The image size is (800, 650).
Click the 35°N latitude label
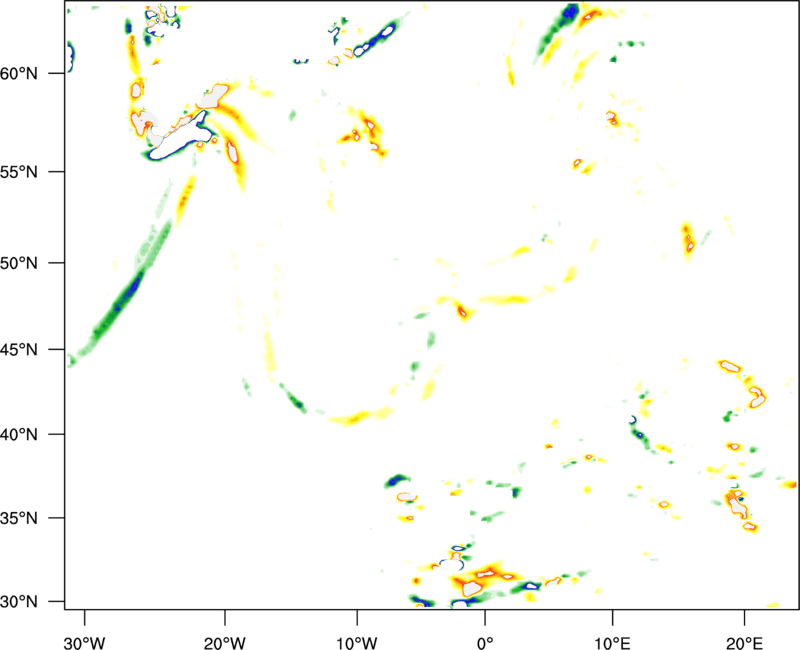[x=19, y=518]
